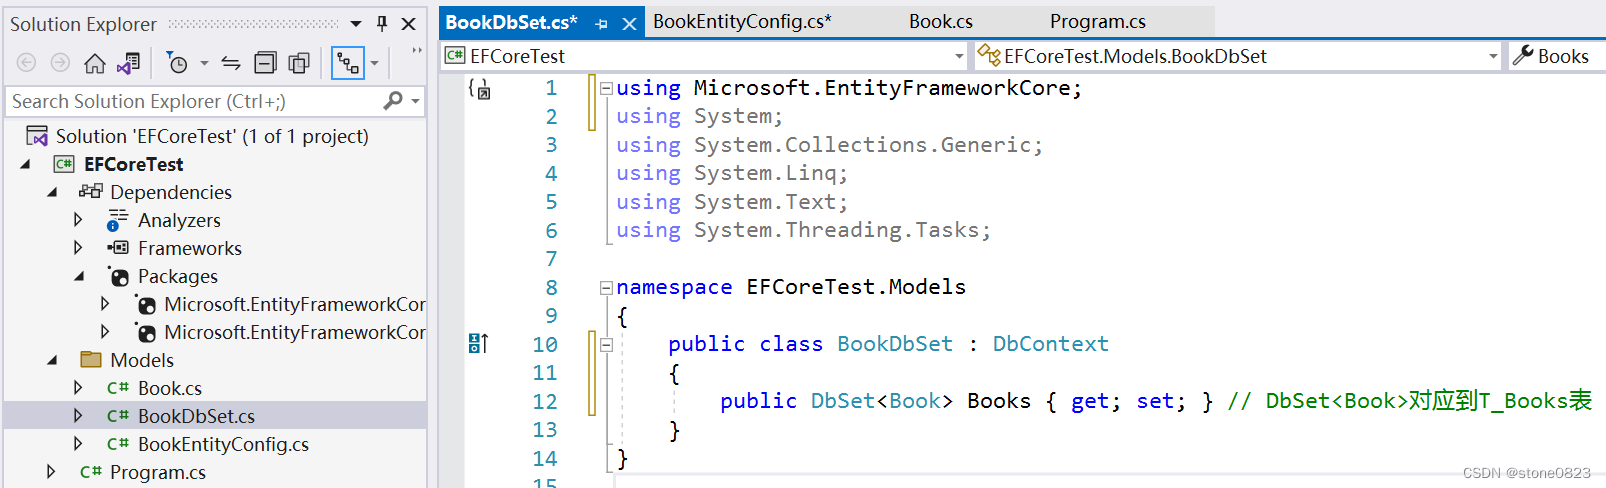Collapse the Dependencies node
This screenshot has width=1606, height=488.
[52, 192]
